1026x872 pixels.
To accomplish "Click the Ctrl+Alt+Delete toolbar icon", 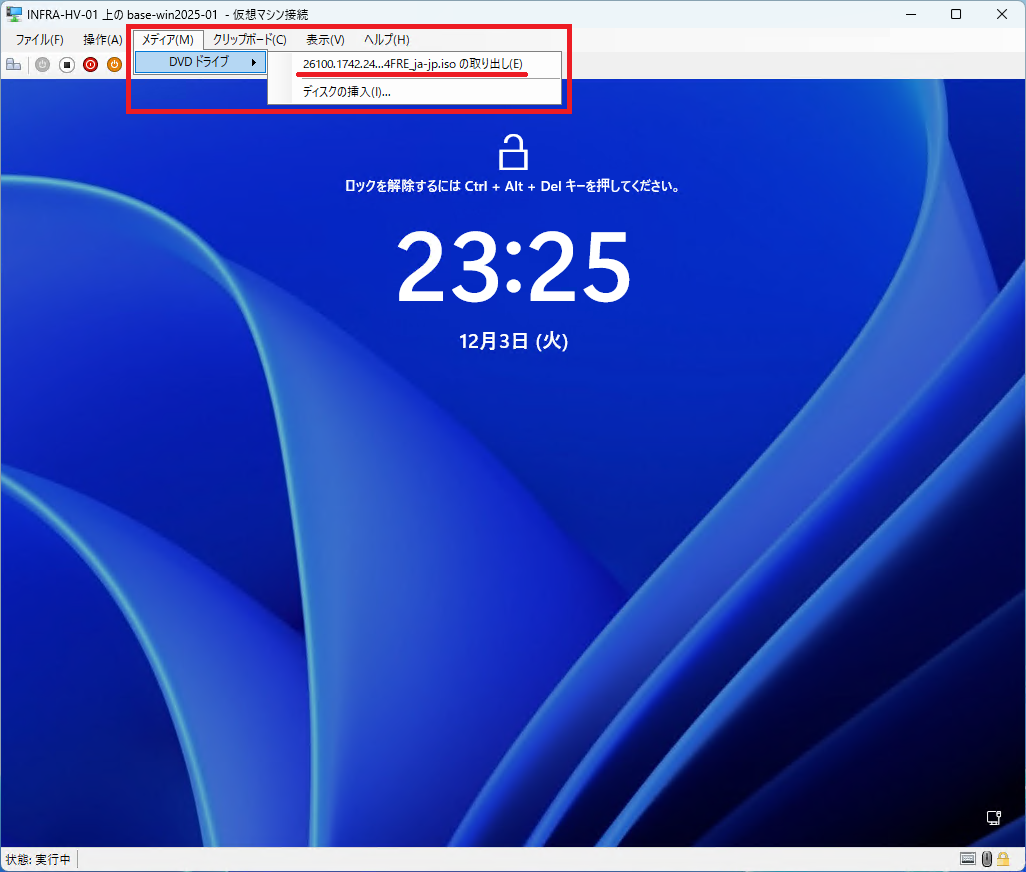I will pyautogui.click(x=14, y=65).
